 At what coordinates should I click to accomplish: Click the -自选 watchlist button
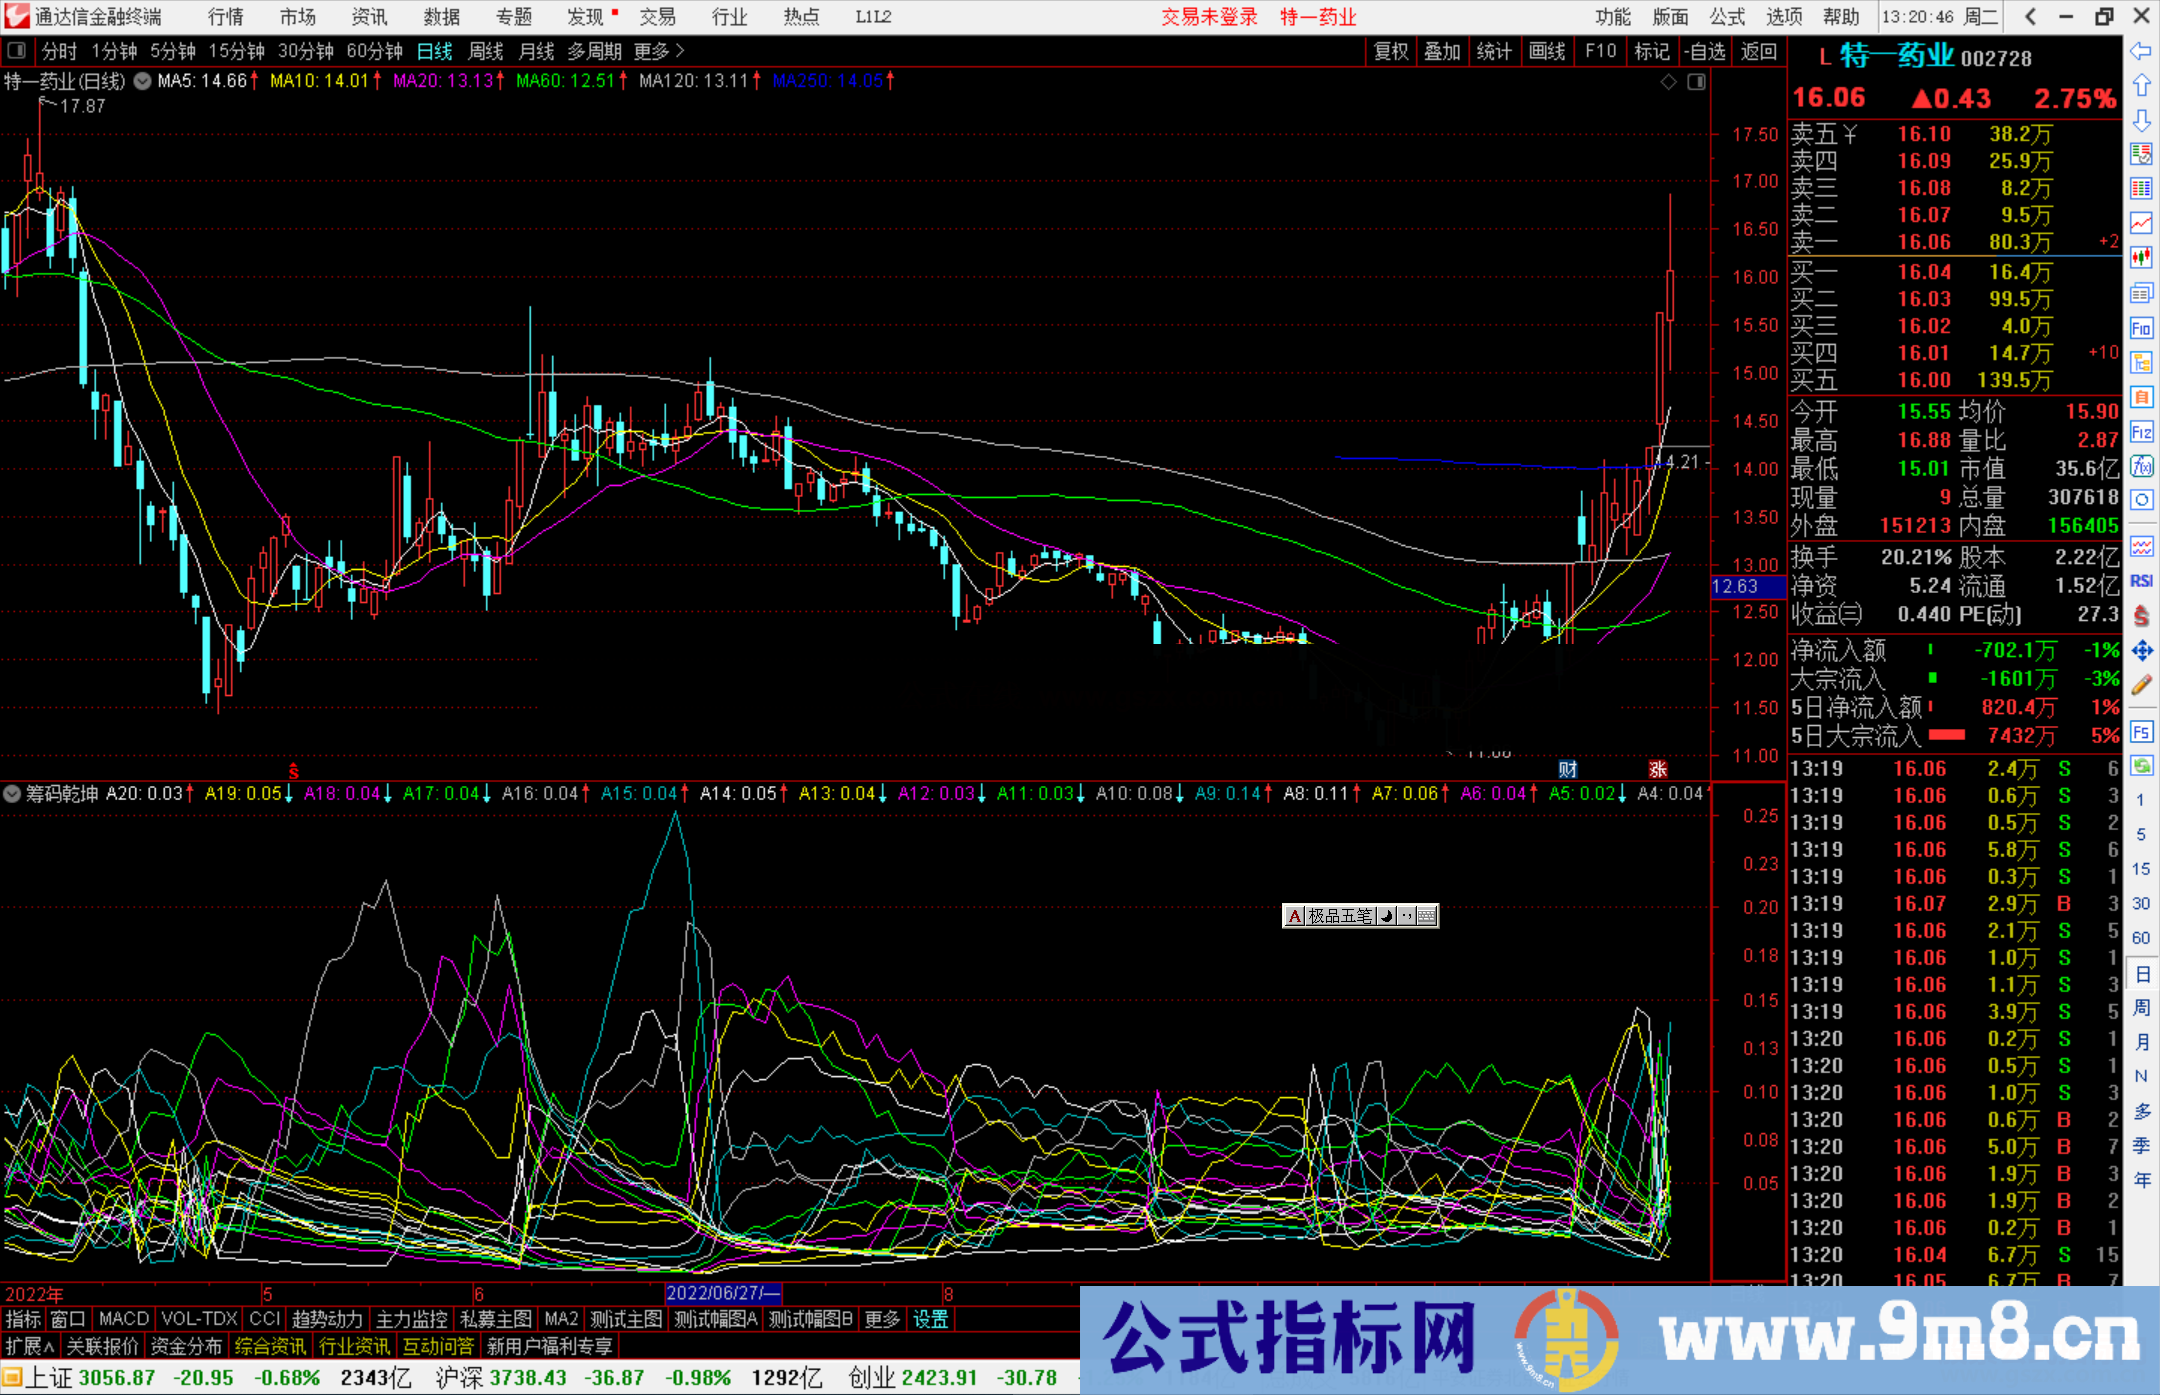coord(1705,51)
